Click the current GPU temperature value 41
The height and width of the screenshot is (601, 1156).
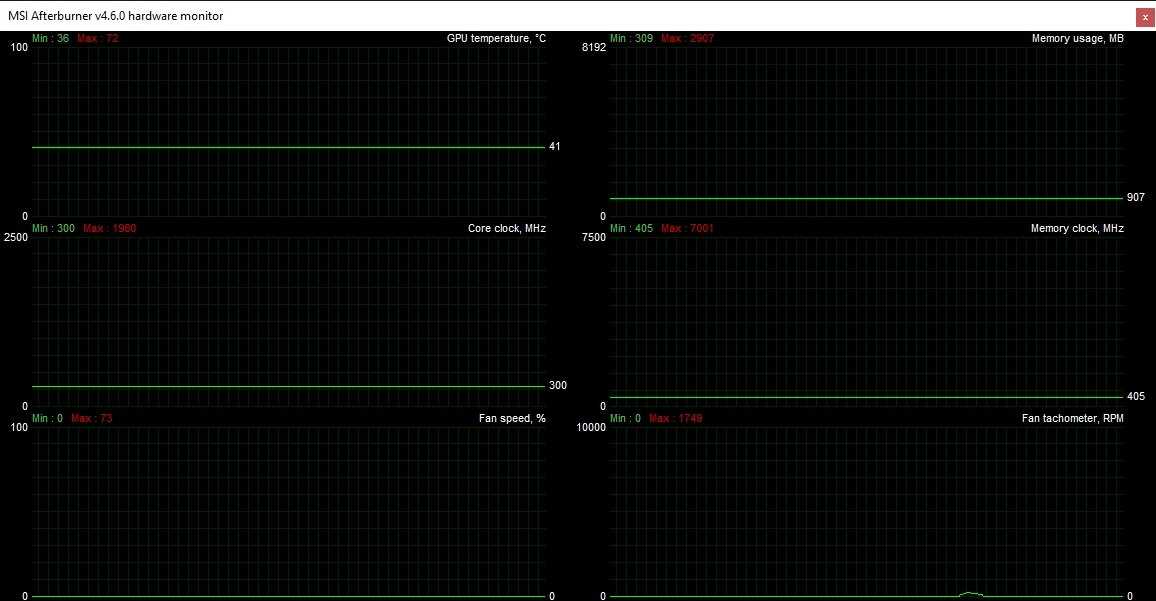click(554, 147)
